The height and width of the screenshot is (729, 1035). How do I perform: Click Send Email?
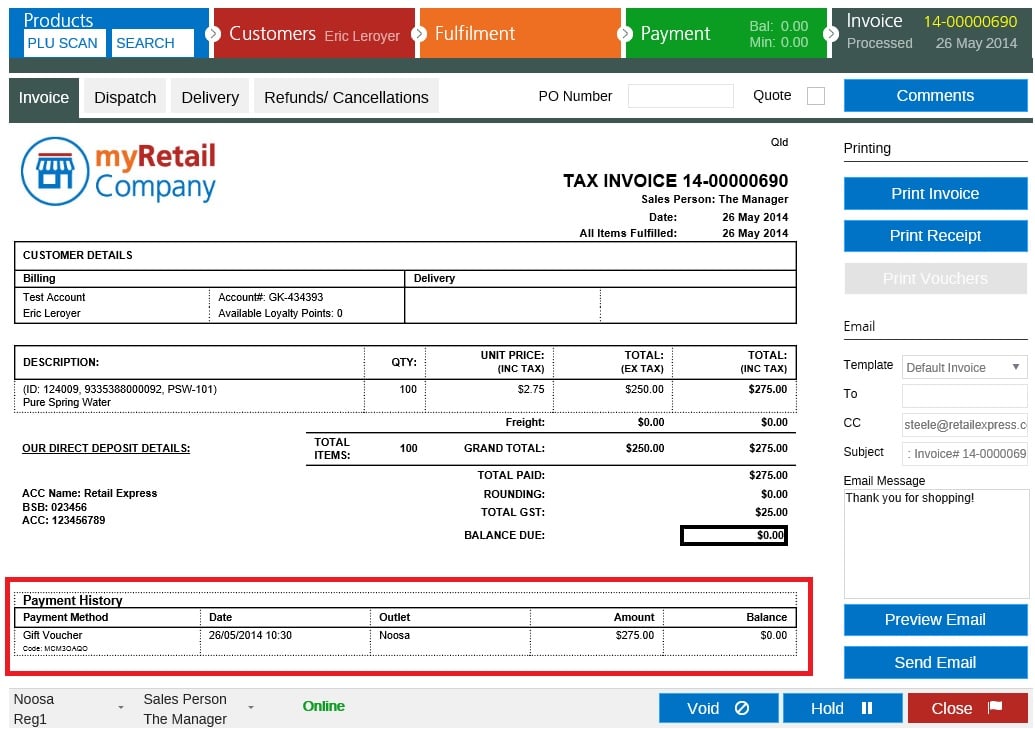pyautogui.click(x=935, y=662)
